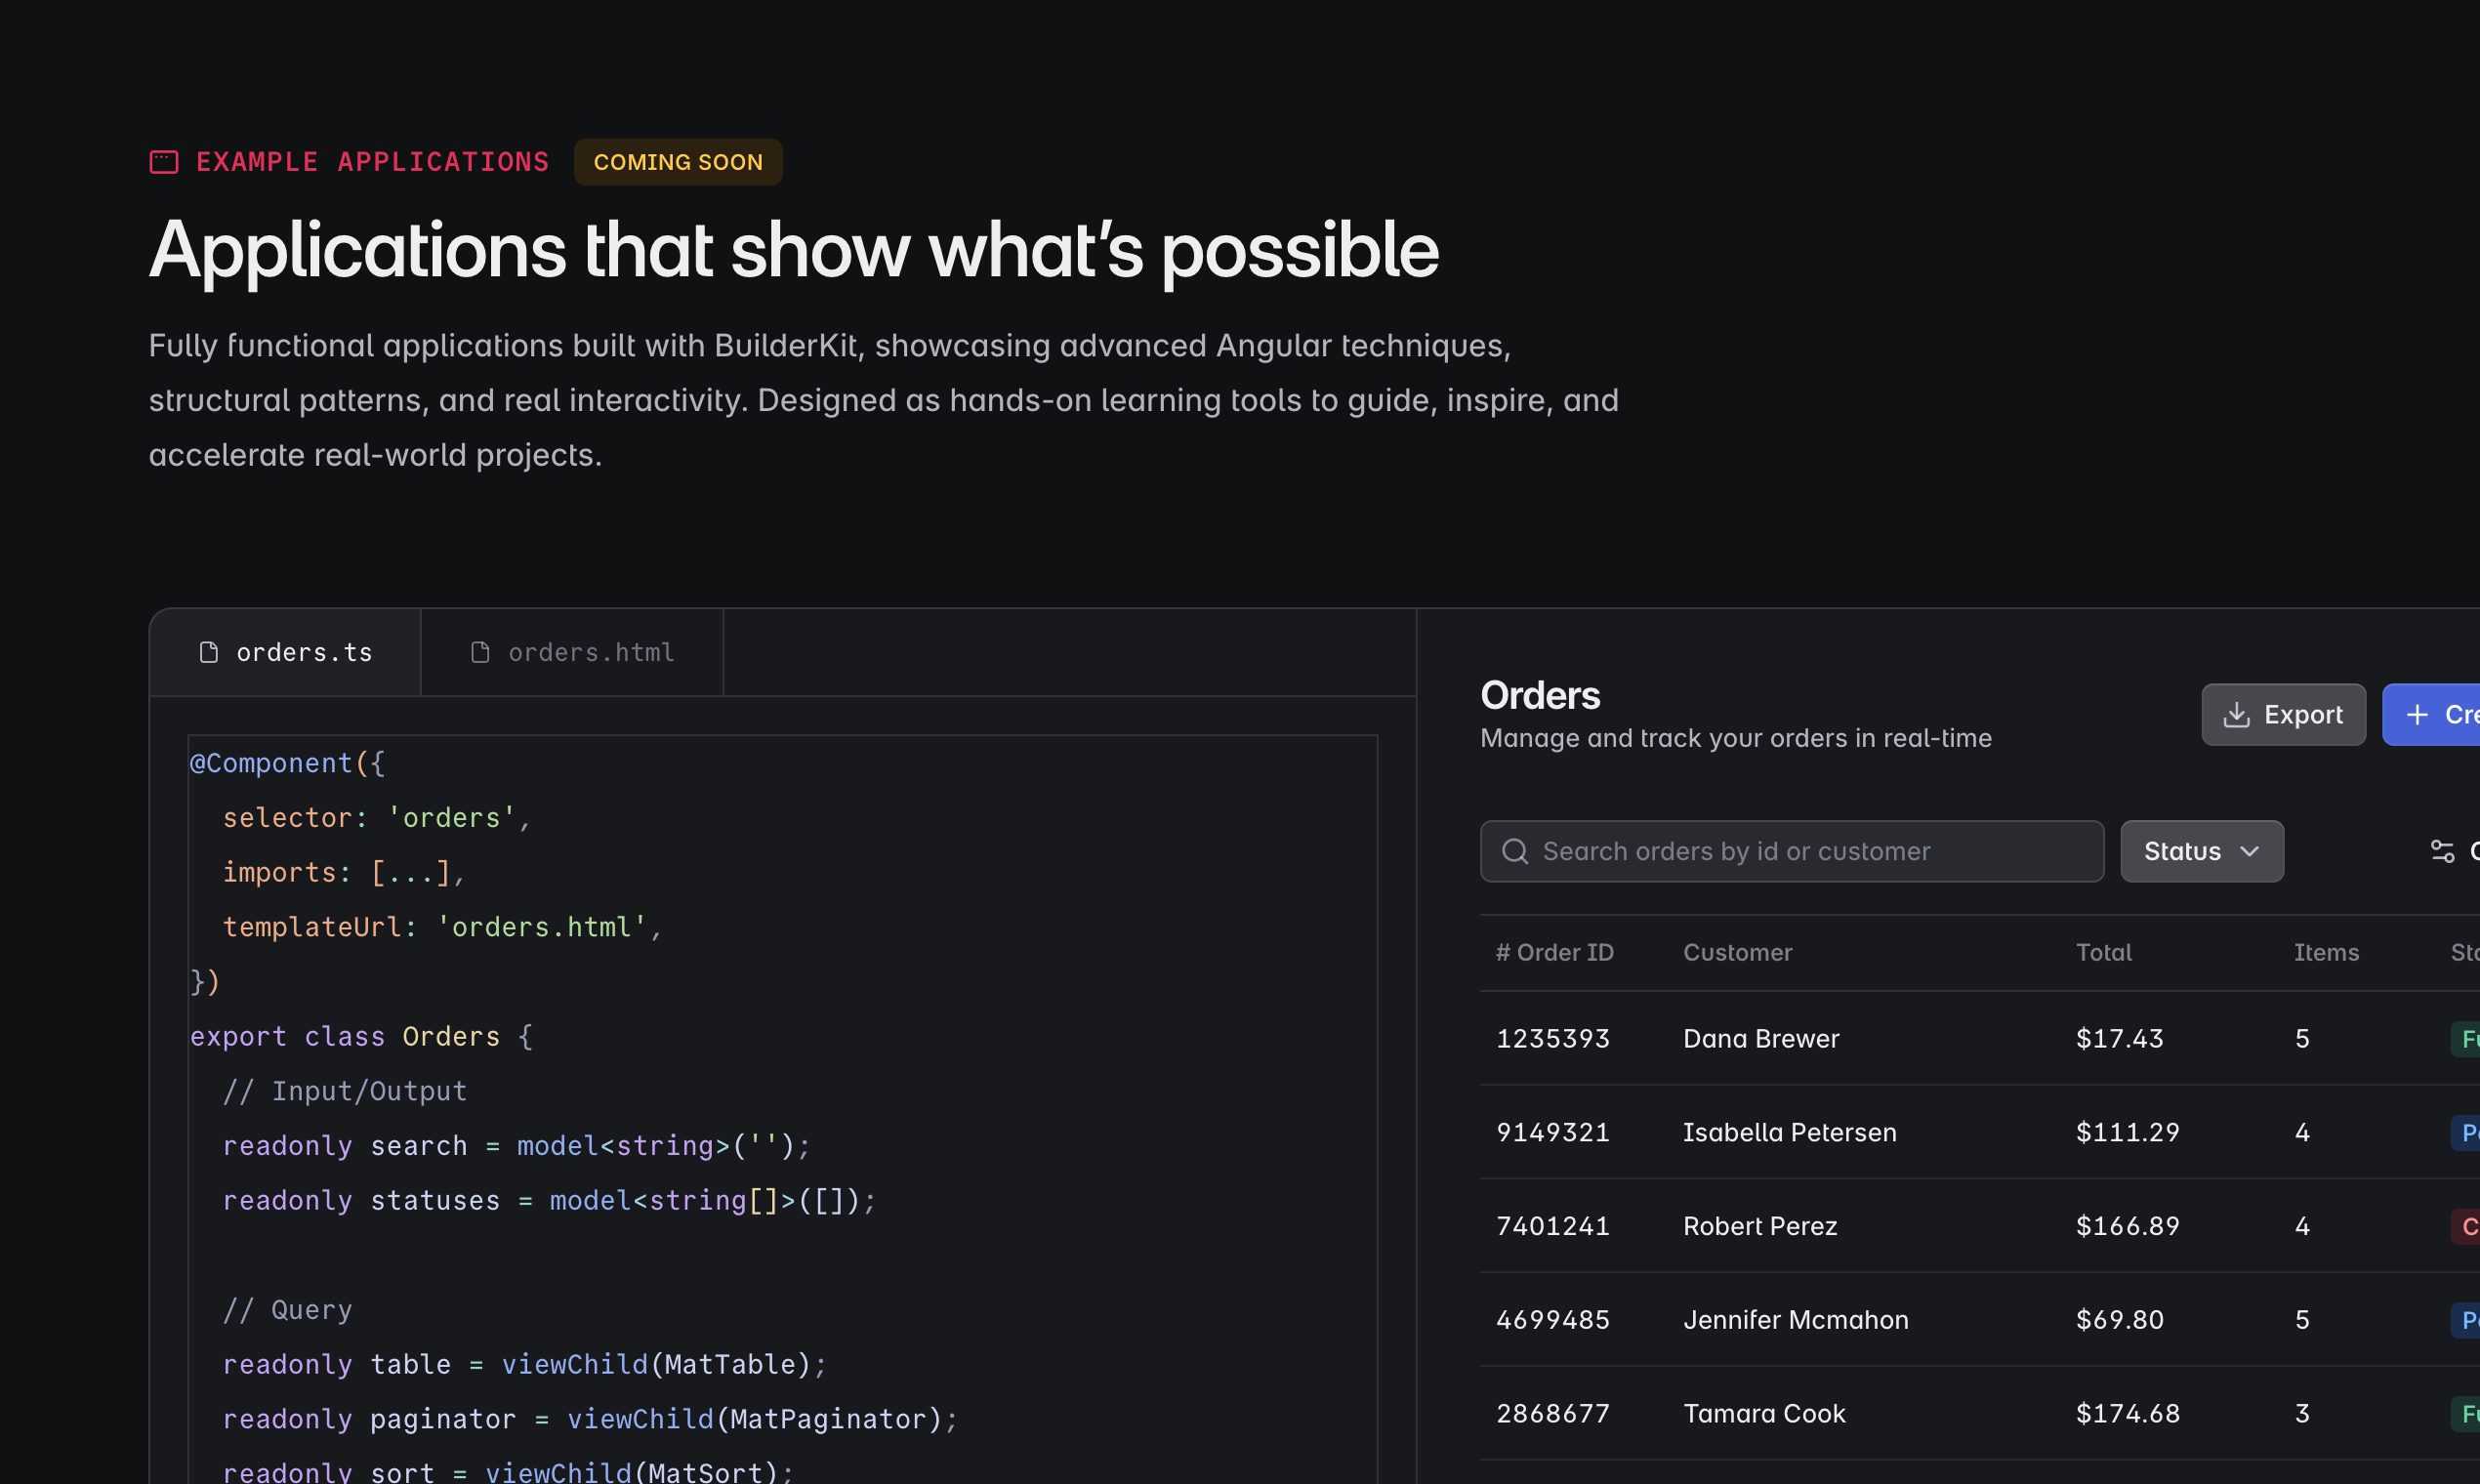The image size is (2480, 1484).
Task: Sort by the Customer column header
Action: (x=1737, y=953)
